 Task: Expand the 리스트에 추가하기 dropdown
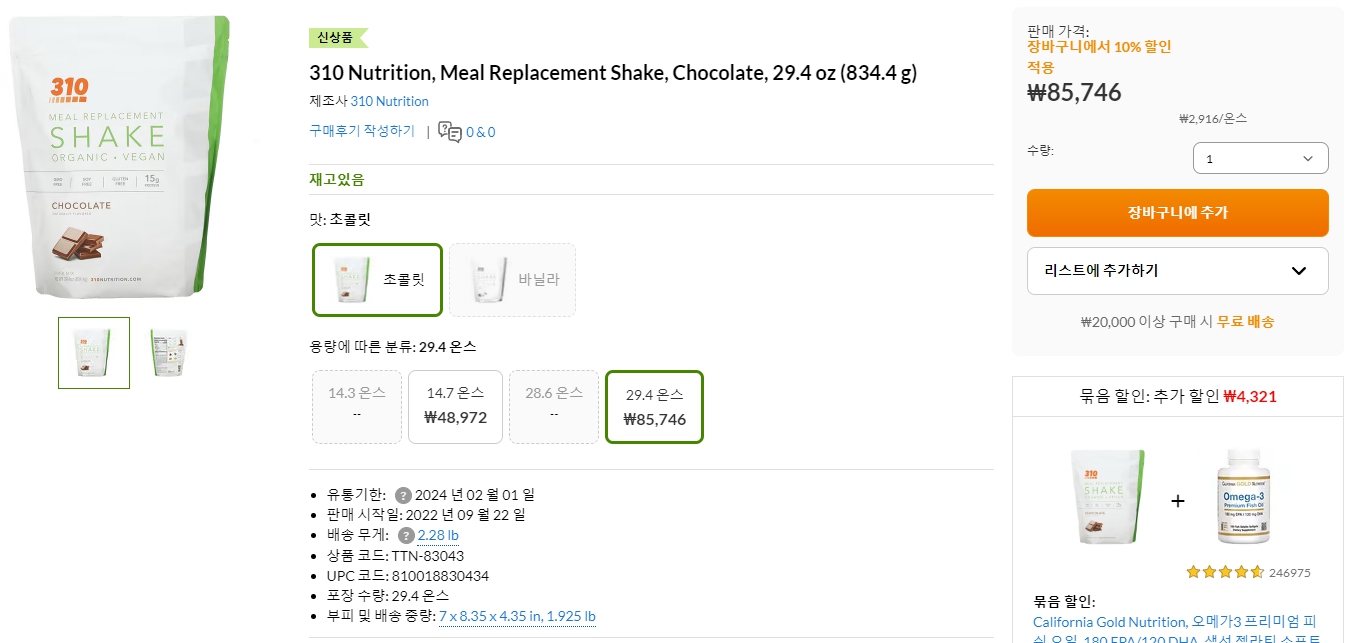point(1177,271)
